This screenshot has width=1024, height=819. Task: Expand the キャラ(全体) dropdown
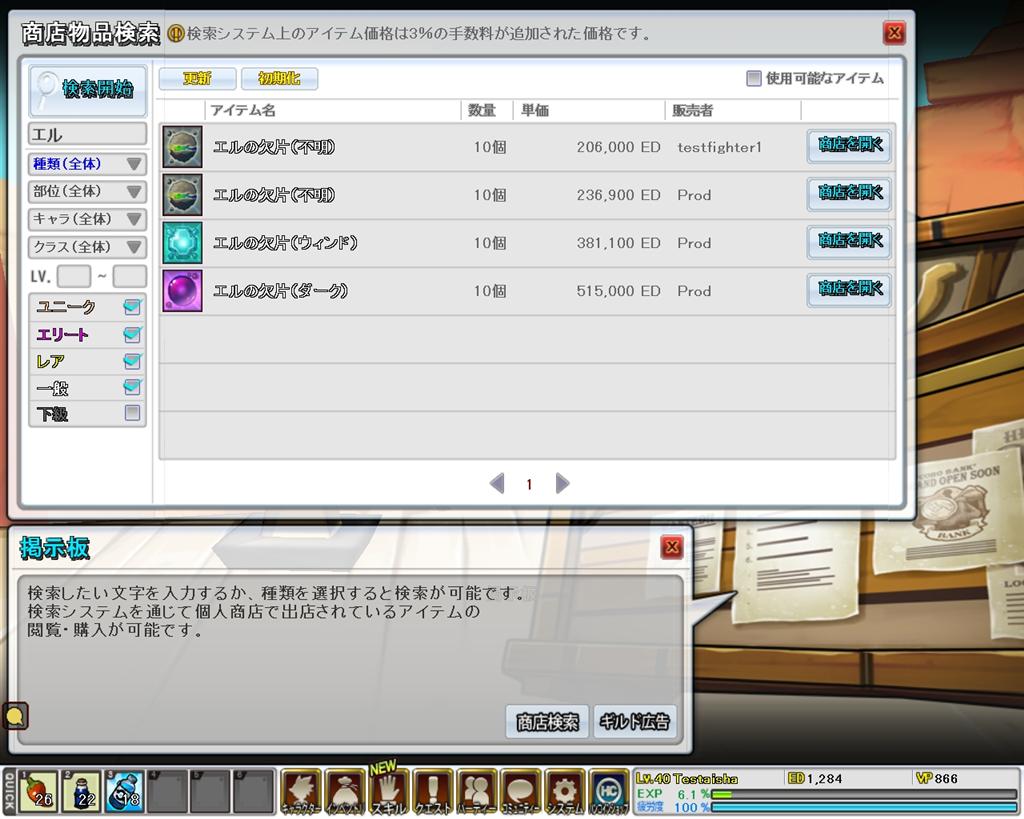click(x=87, y=219)
